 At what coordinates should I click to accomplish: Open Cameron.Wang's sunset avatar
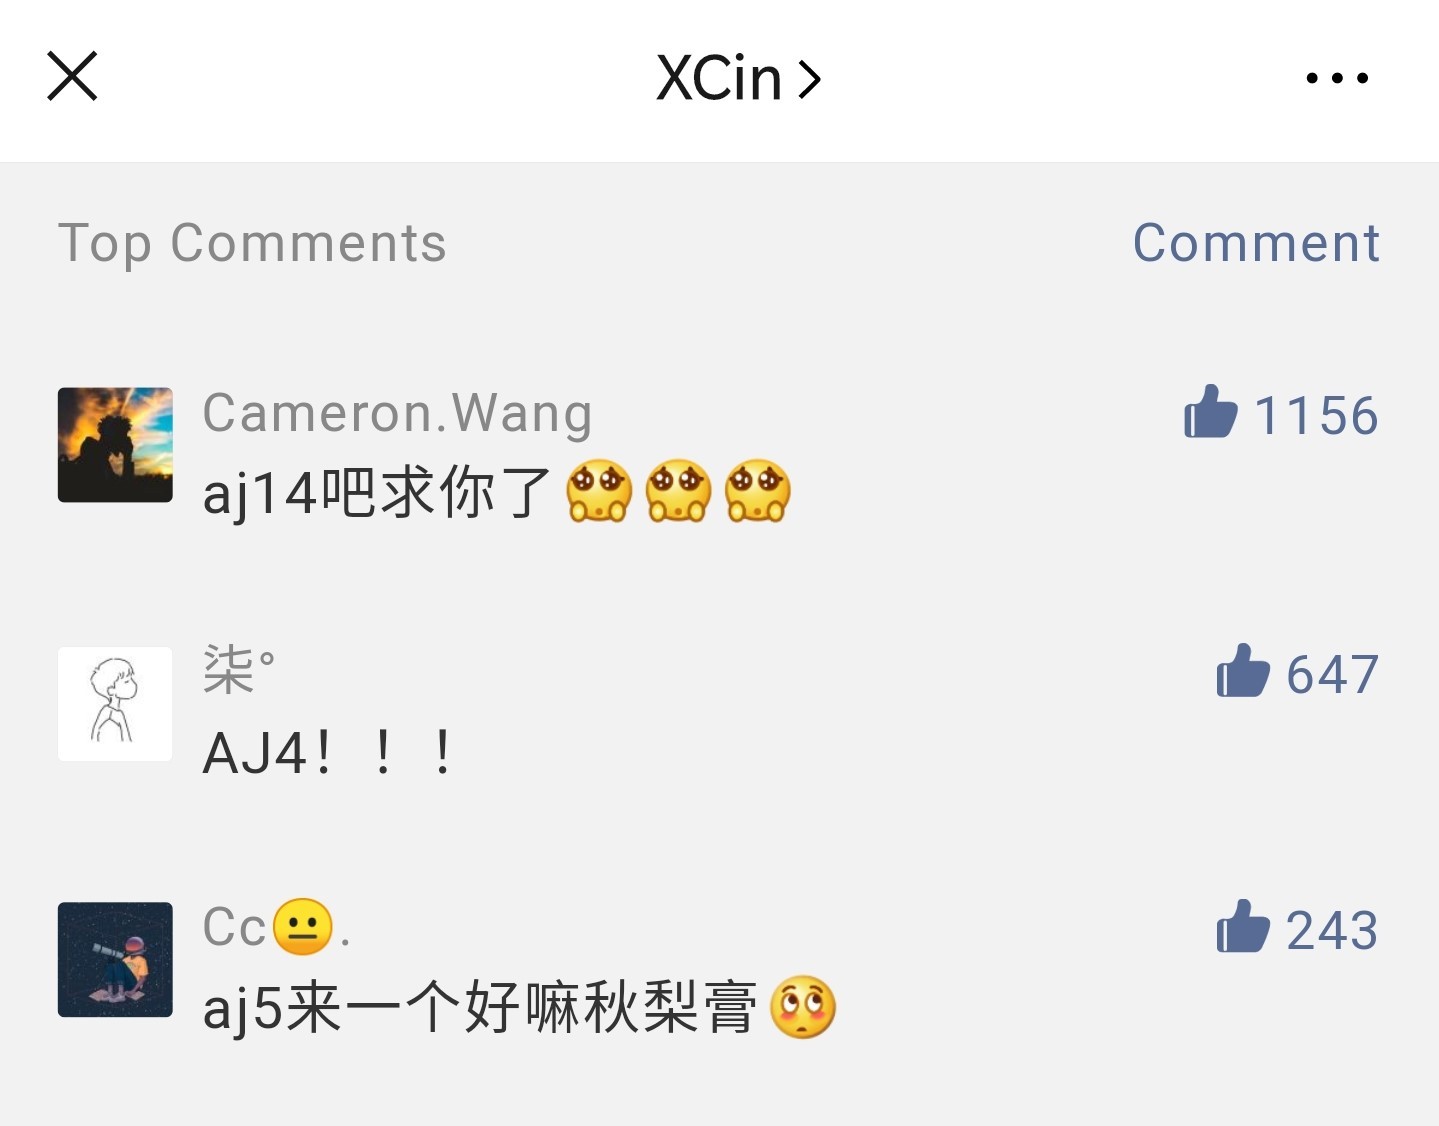coord(115,445)
